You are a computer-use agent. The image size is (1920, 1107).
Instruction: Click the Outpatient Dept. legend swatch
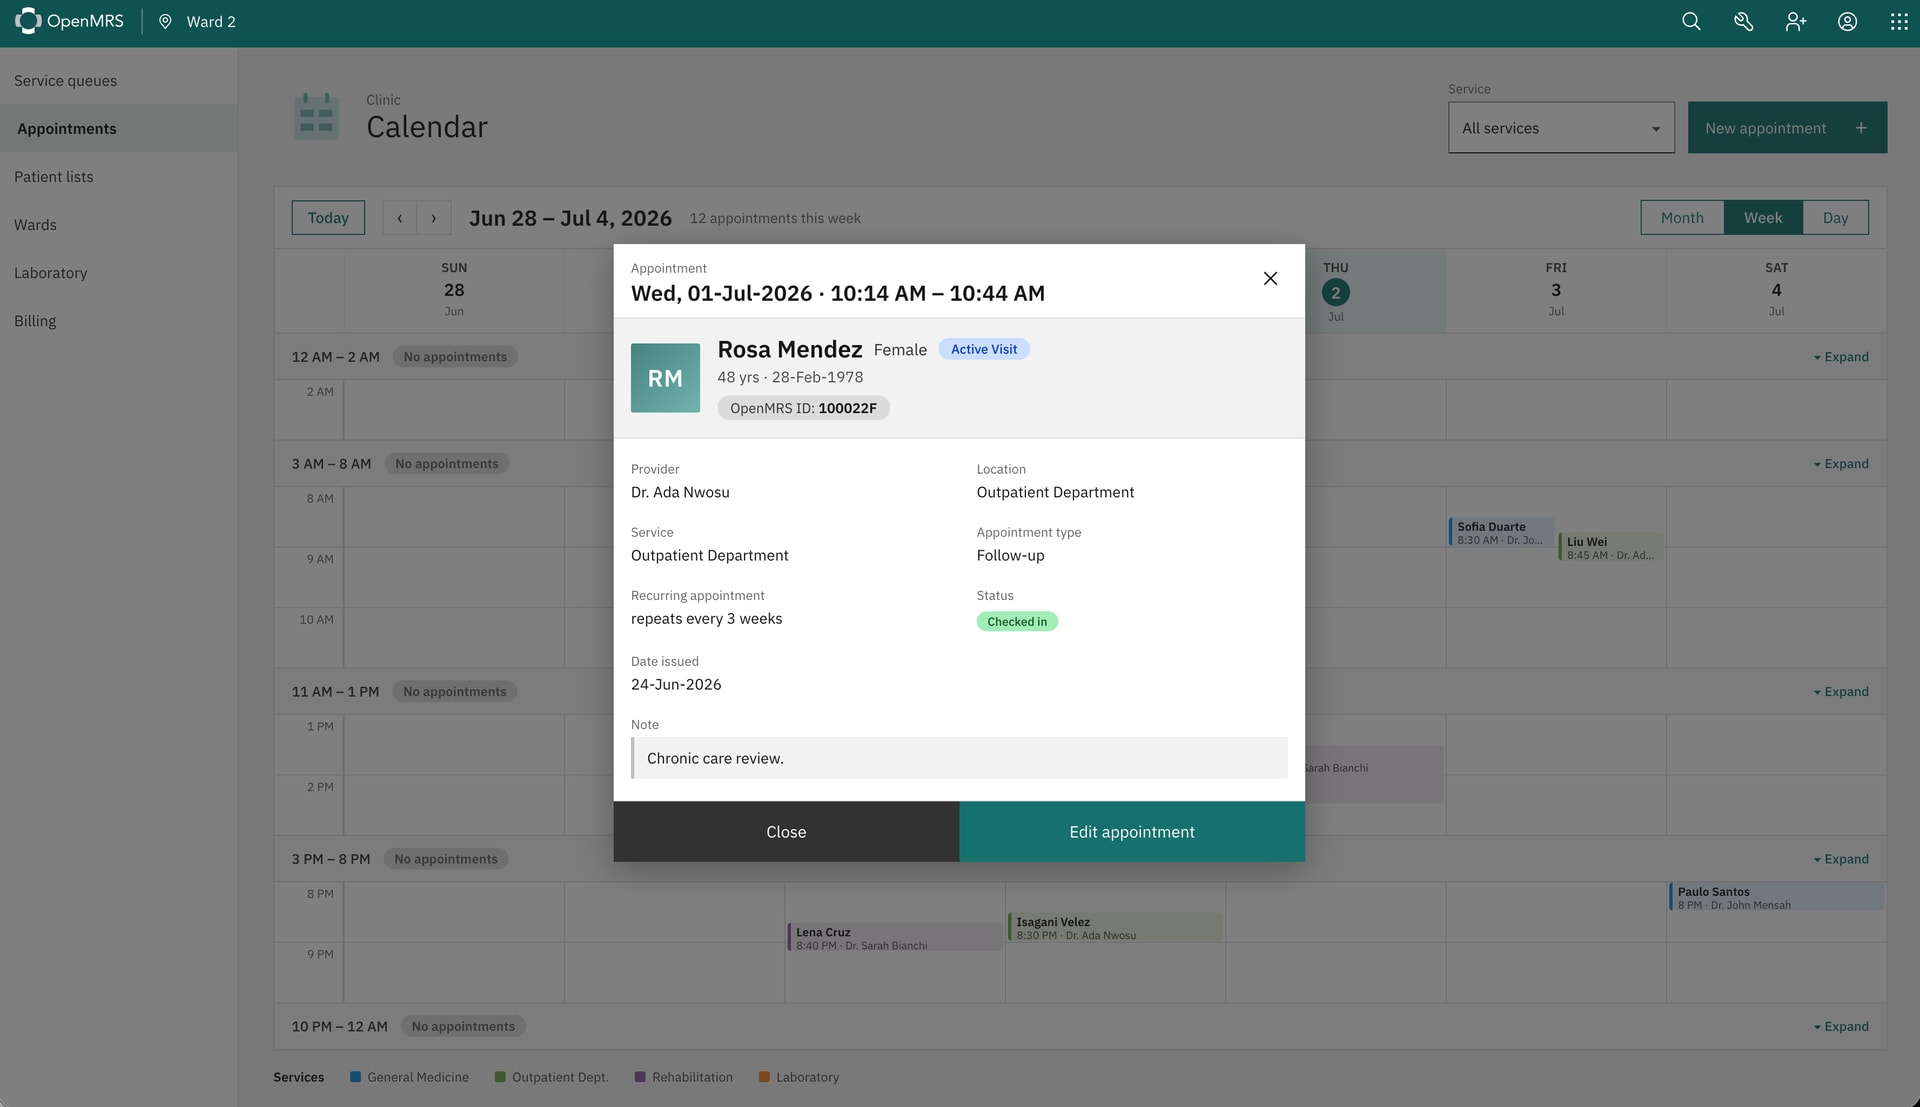[500, 1077]
